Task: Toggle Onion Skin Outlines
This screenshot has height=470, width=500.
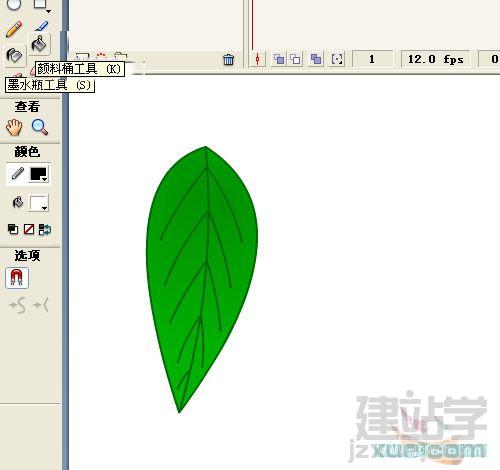Action: point(295,59)
